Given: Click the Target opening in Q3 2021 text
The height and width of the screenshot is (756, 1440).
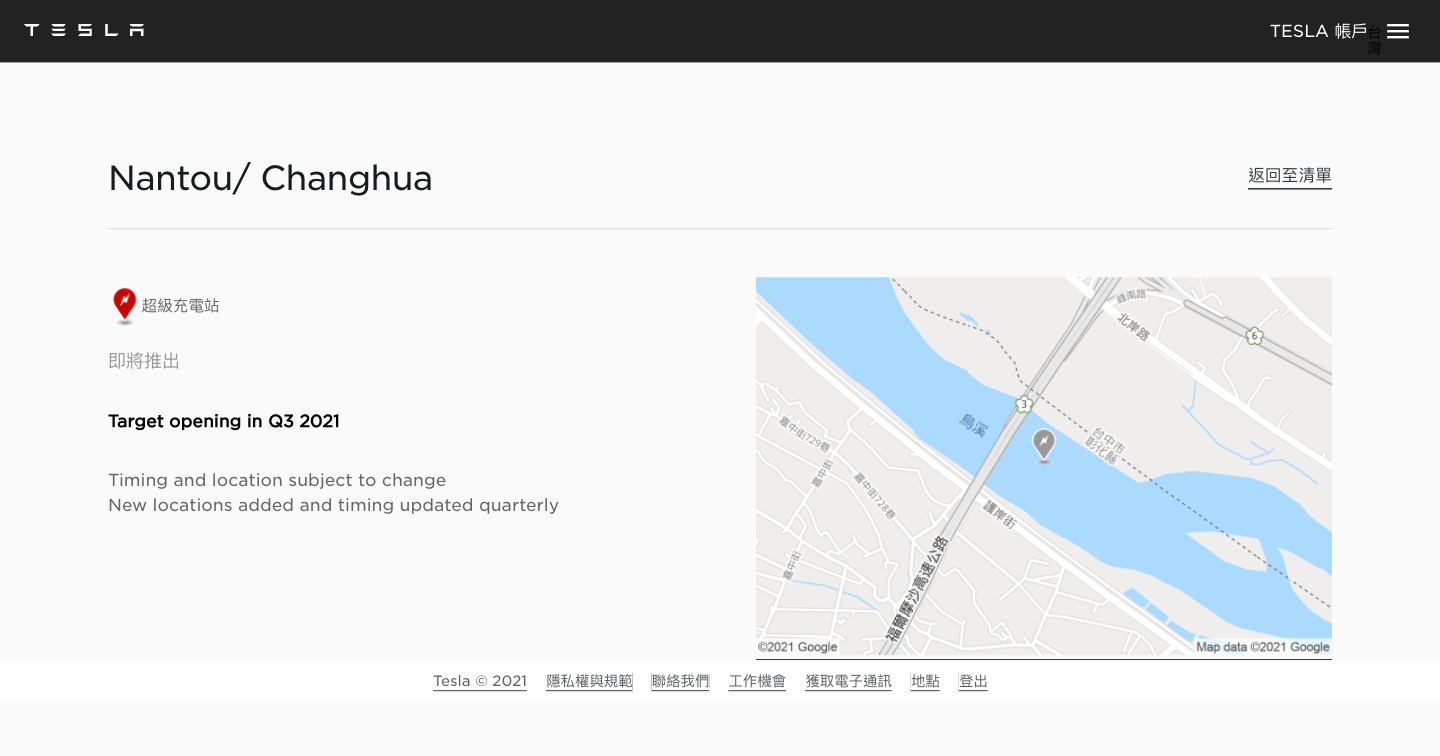Looking at the screenshot, I should click(224, 421).
